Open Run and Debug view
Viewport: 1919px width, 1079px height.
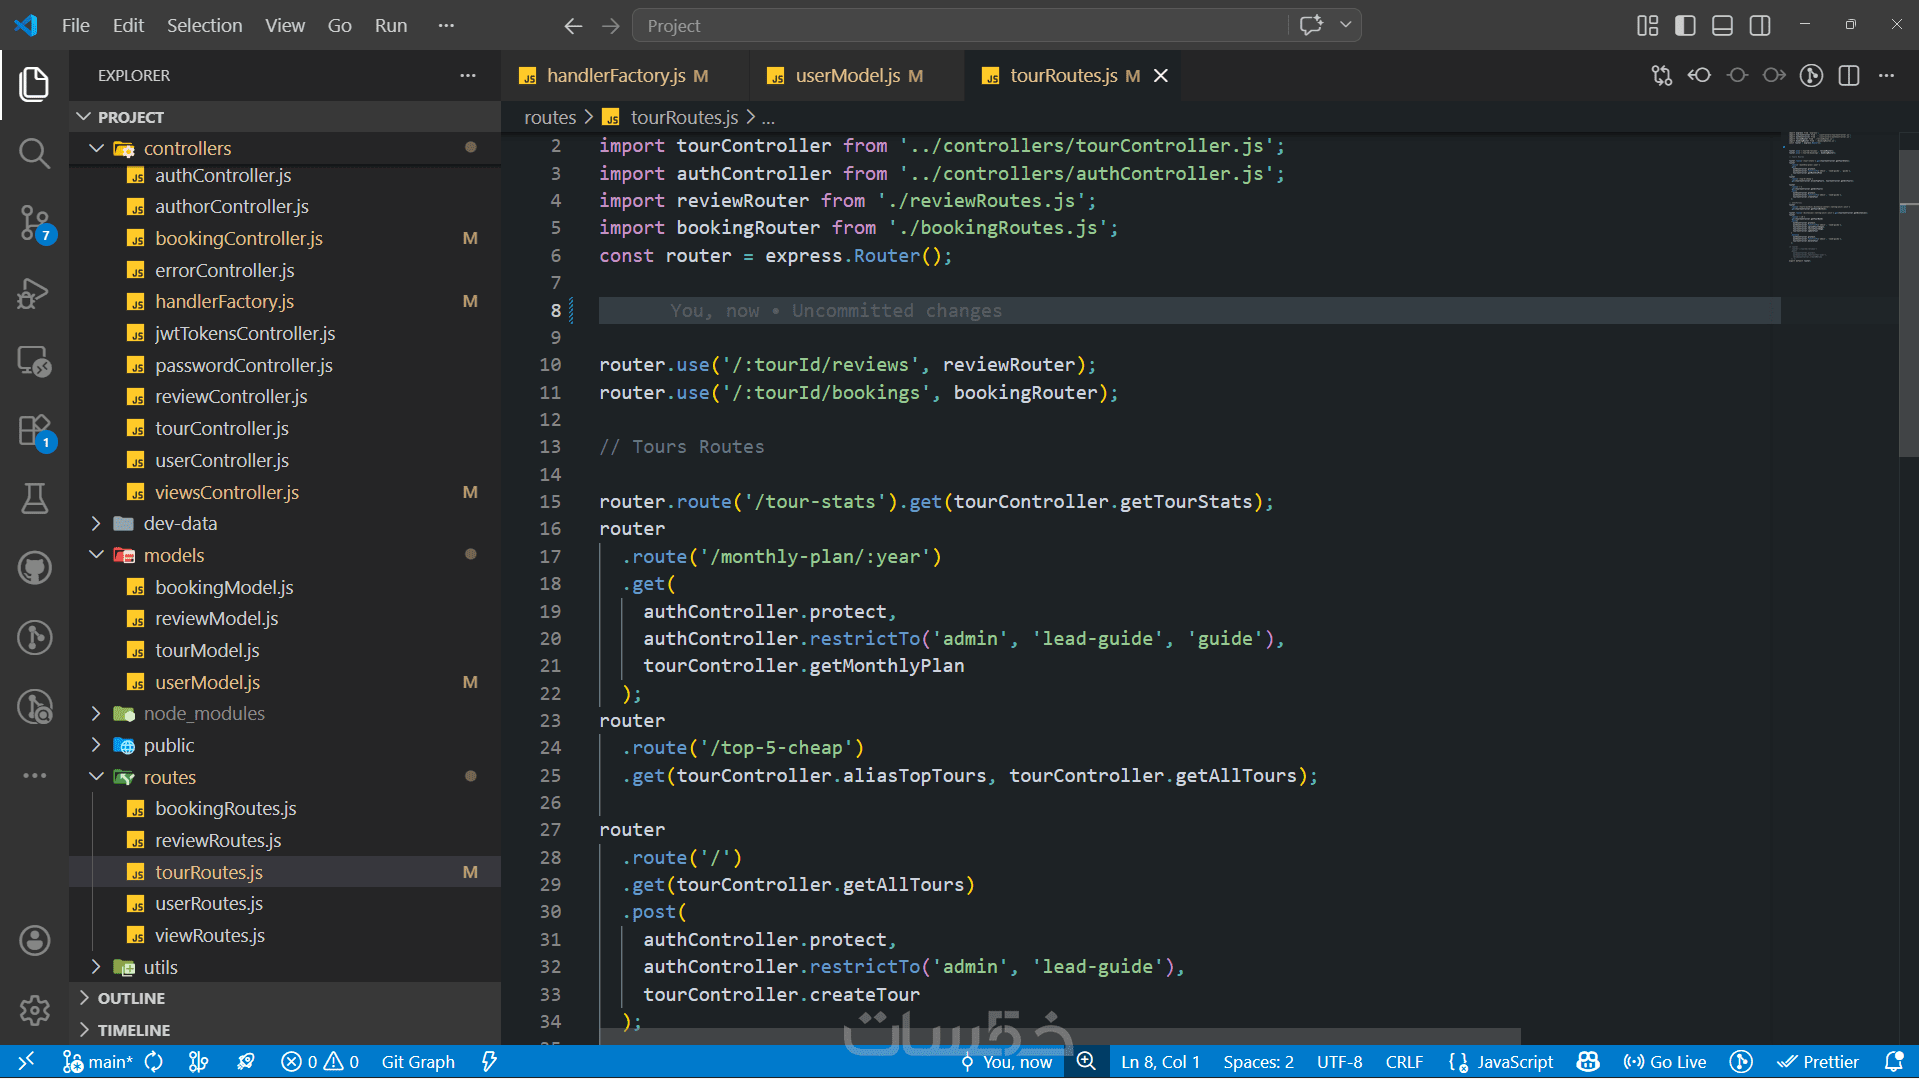tap(34, 293)
